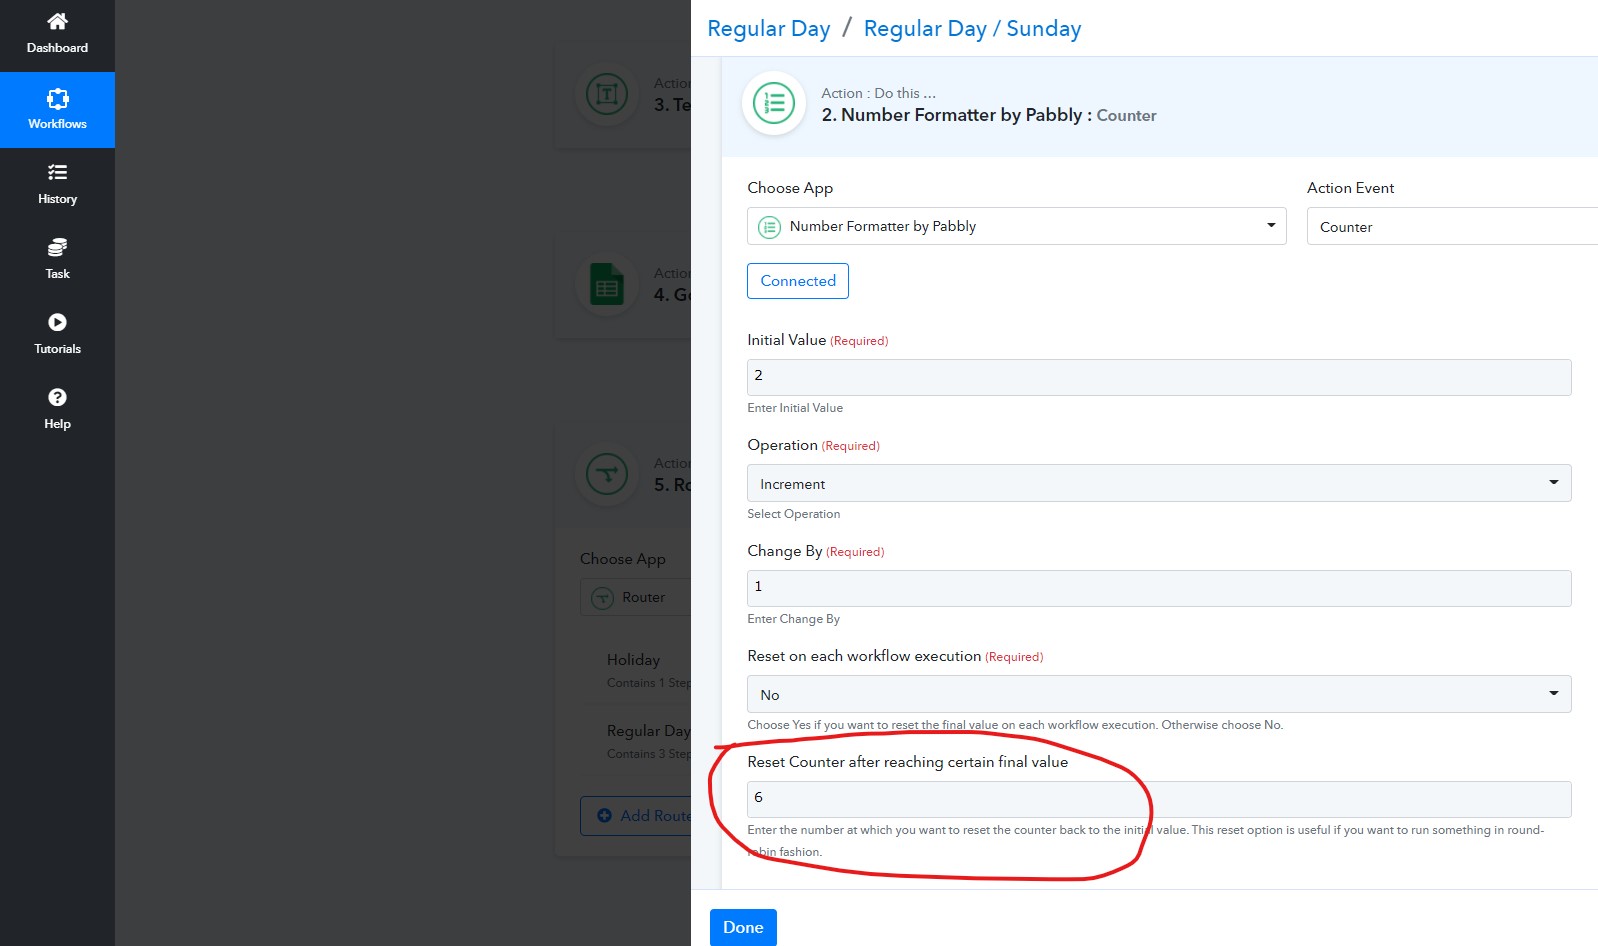Click the Choose App dropdown arrow
This screenshot has width=1598, height=946.
click(1271, 225)
